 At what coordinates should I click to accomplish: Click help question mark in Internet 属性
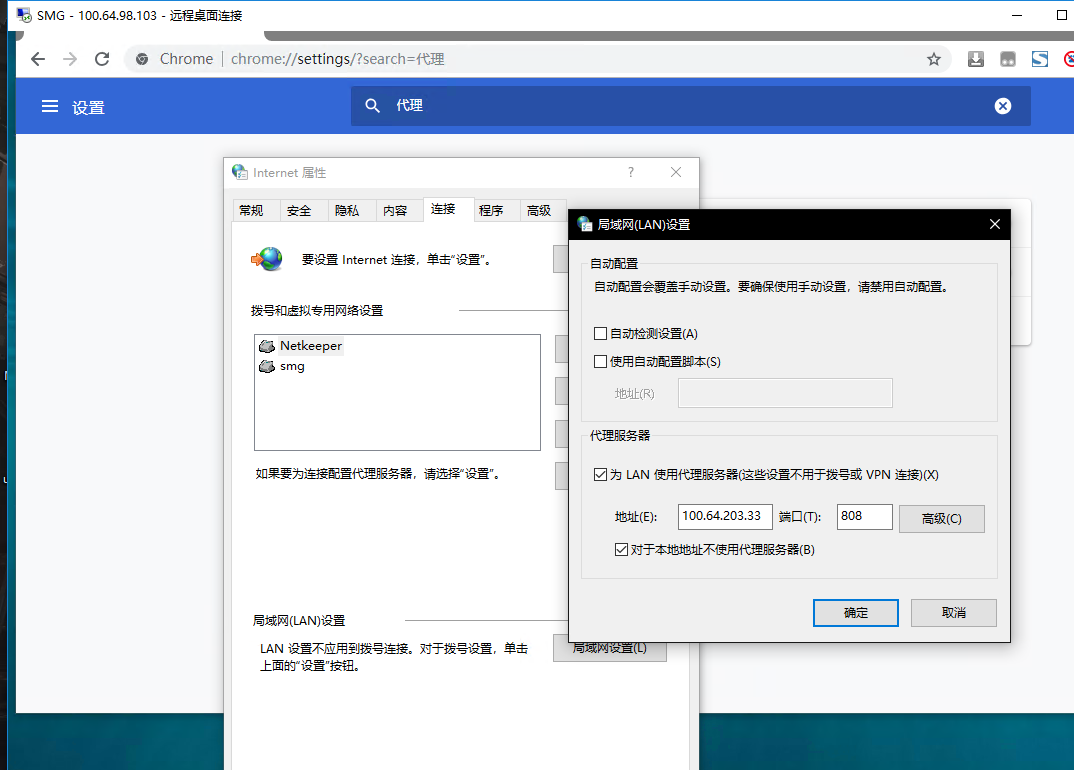point(631,172)
